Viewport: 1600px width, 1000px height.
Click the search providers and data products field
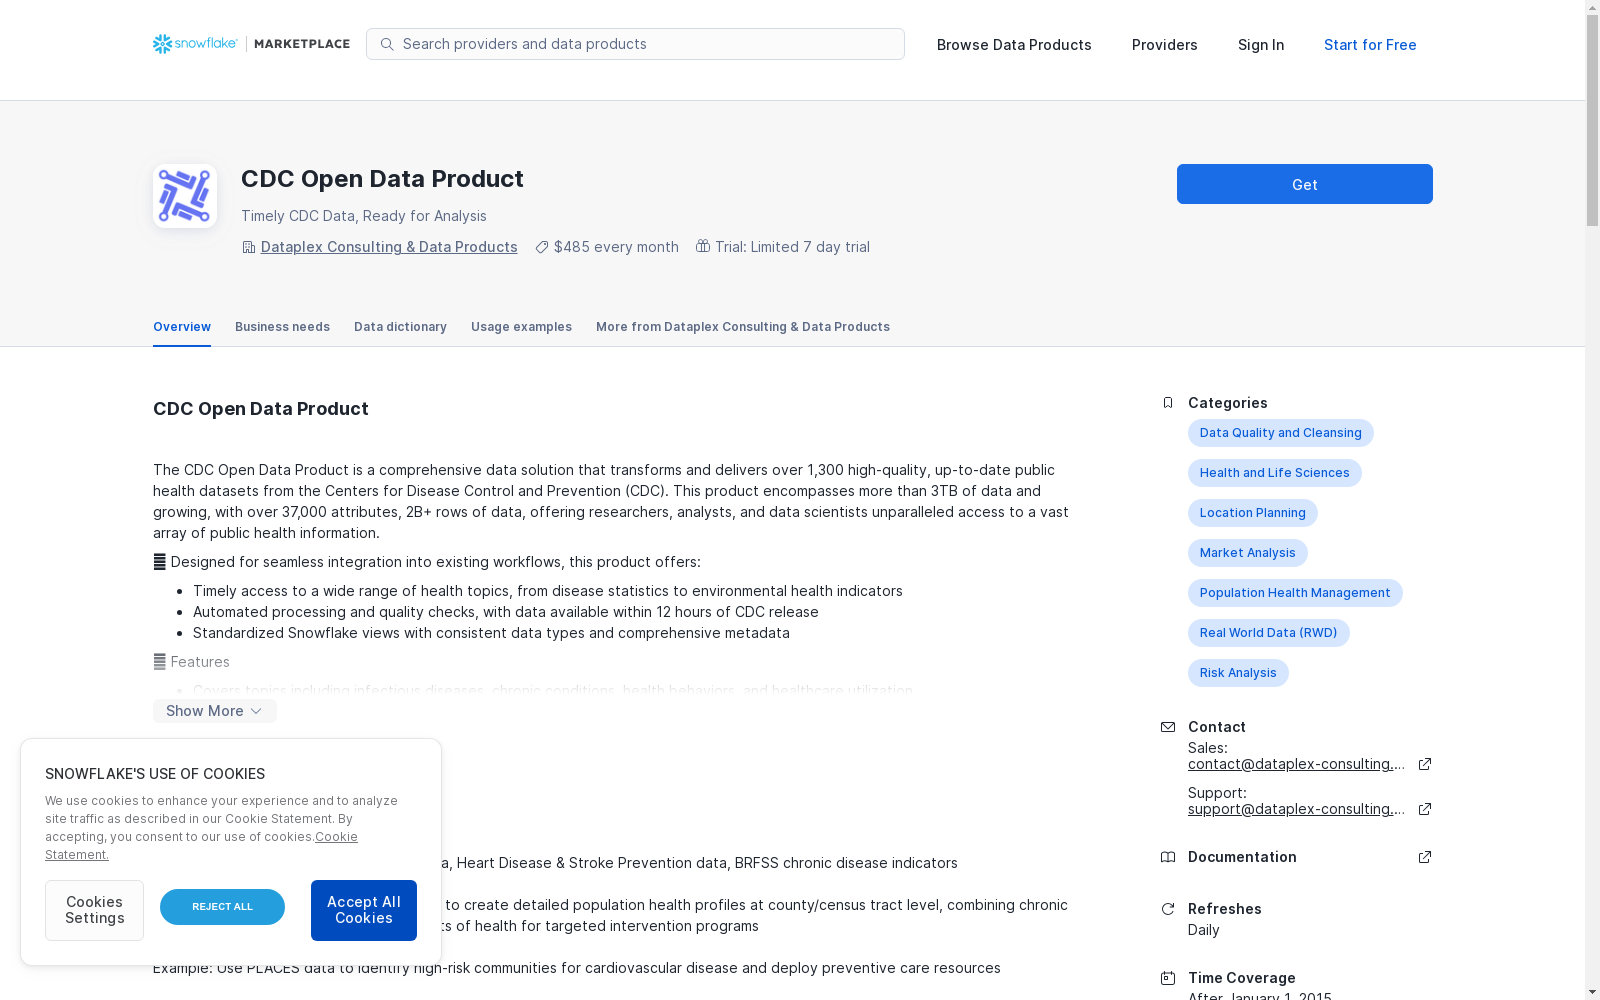(x=635, y=44)
